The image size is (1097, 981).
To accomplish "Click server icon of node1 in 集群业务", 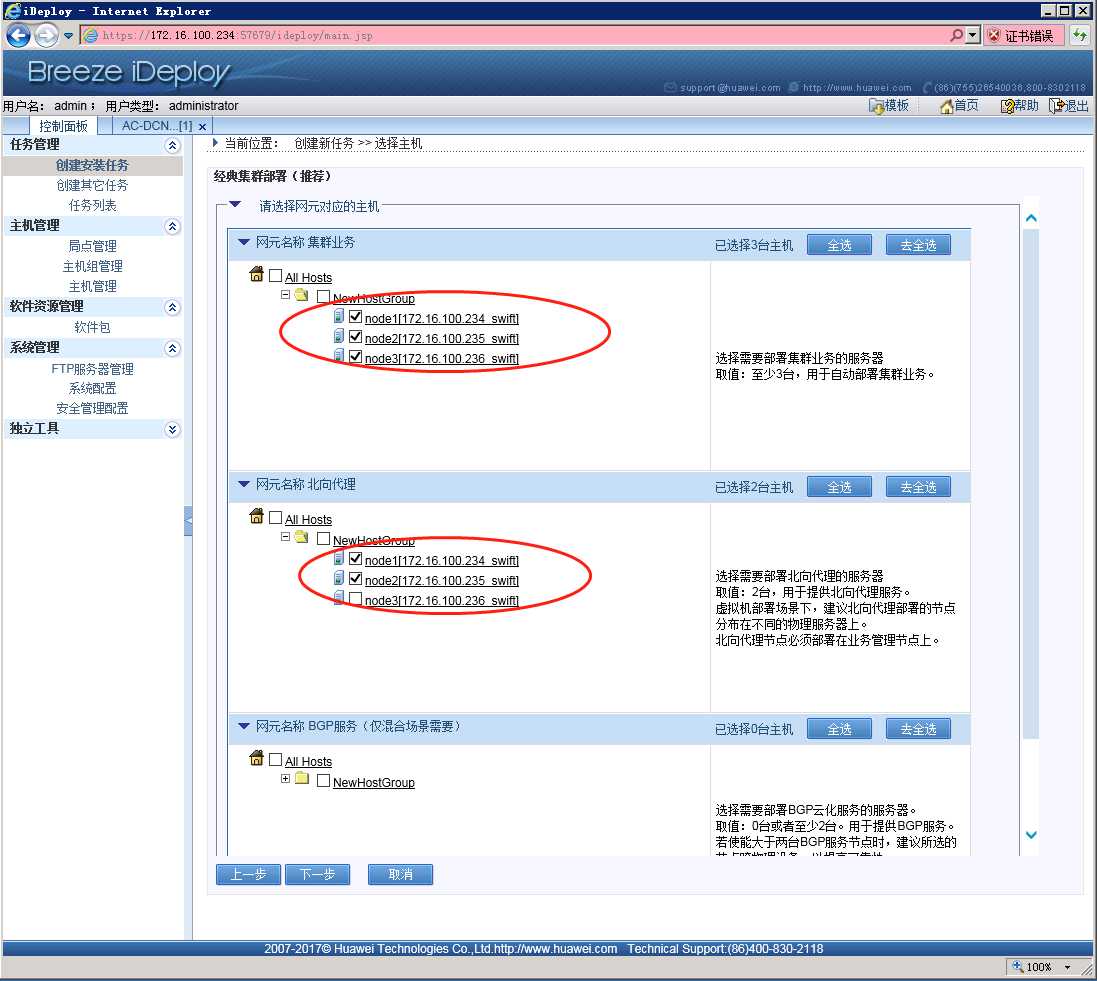I will pyautogui.click(x=339, y=316).
